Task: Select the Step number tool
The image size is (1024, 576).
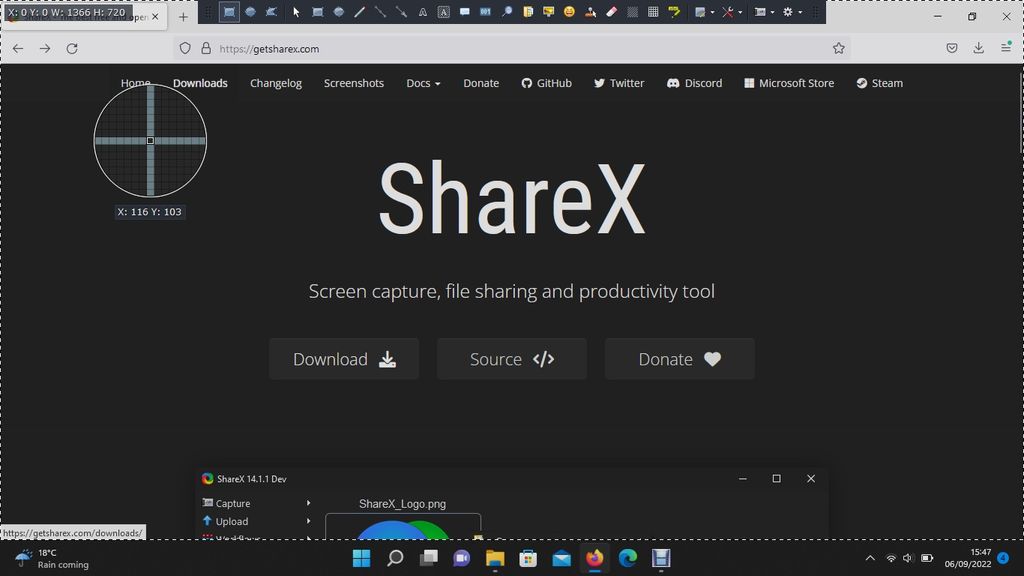Action: coord(485,11)
